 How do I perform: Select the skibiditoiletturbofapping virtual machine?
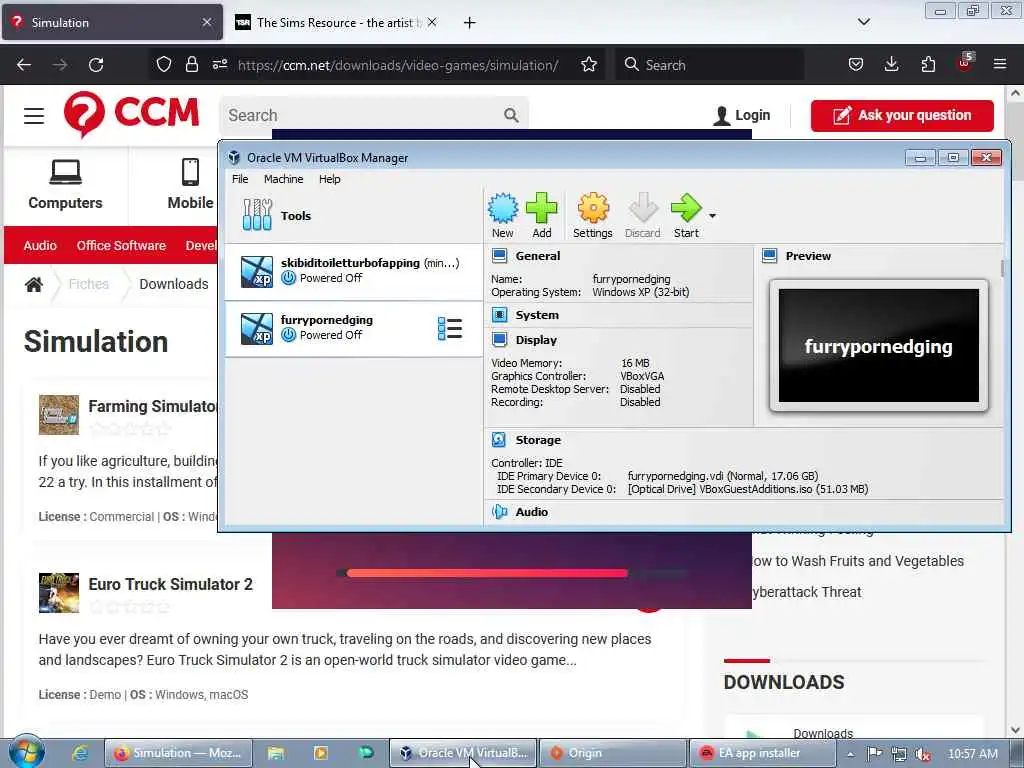[353, 272]
